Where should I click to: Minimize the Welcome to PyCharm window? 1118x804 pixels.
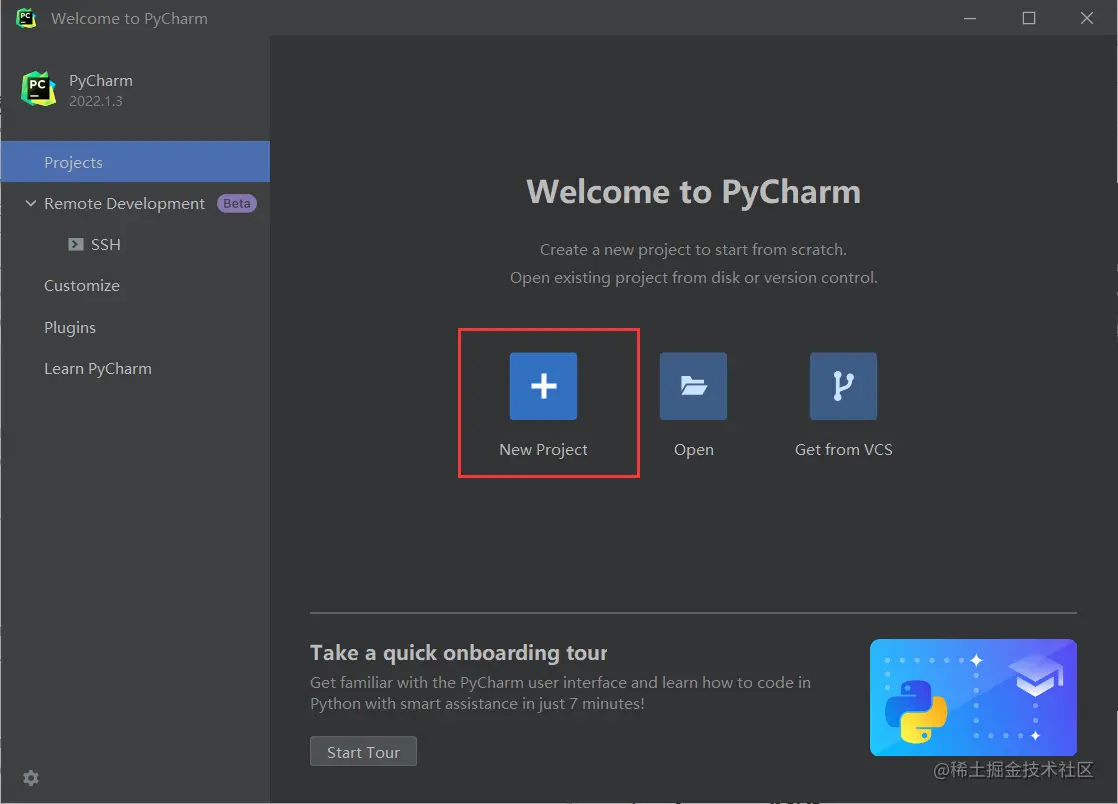tap(970, 18)
